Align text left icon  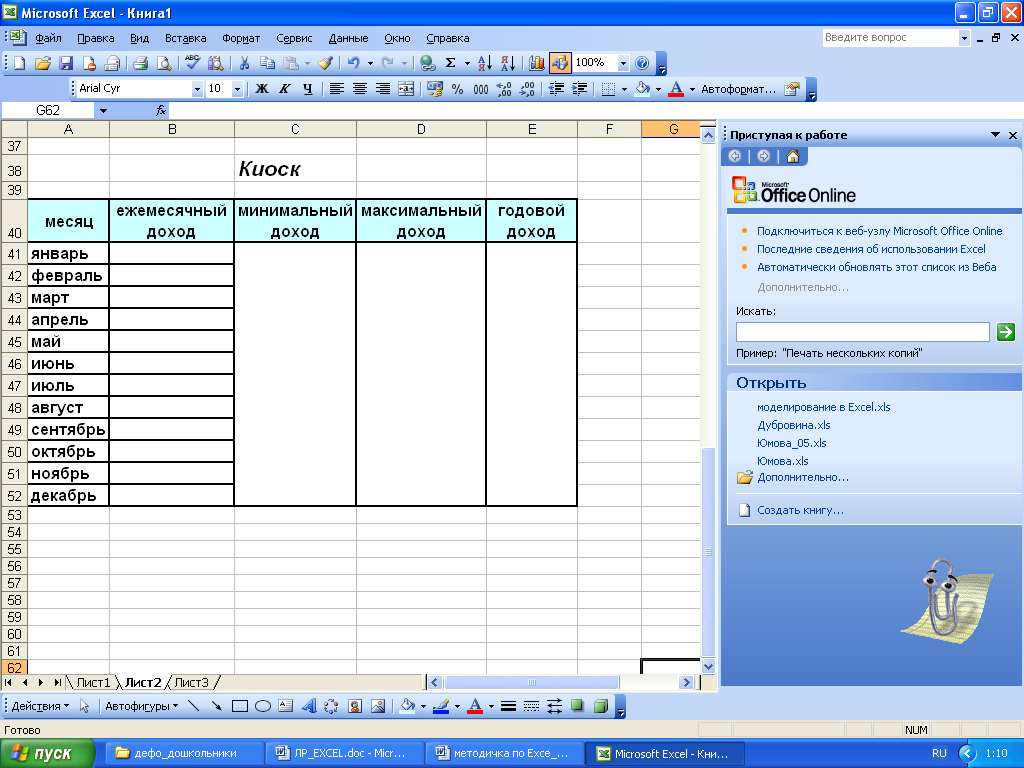tap(336, 89)
